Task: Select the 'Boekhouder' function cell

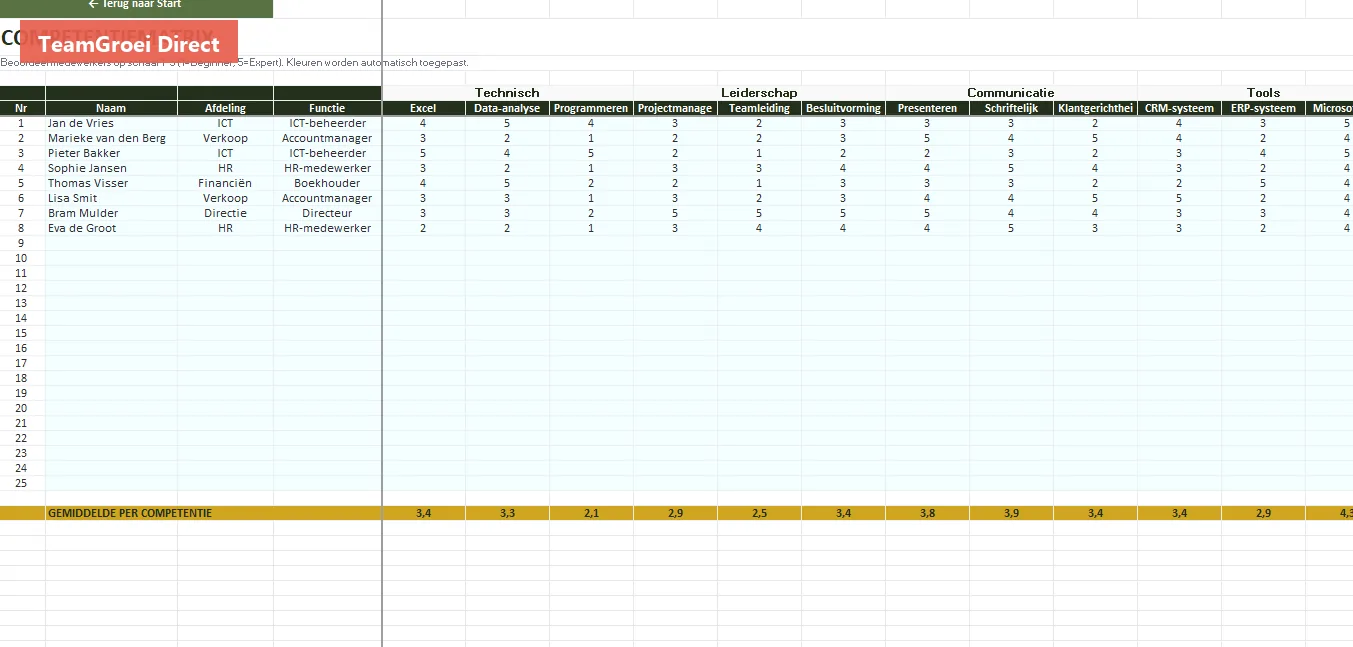Action: pos(327,183)
